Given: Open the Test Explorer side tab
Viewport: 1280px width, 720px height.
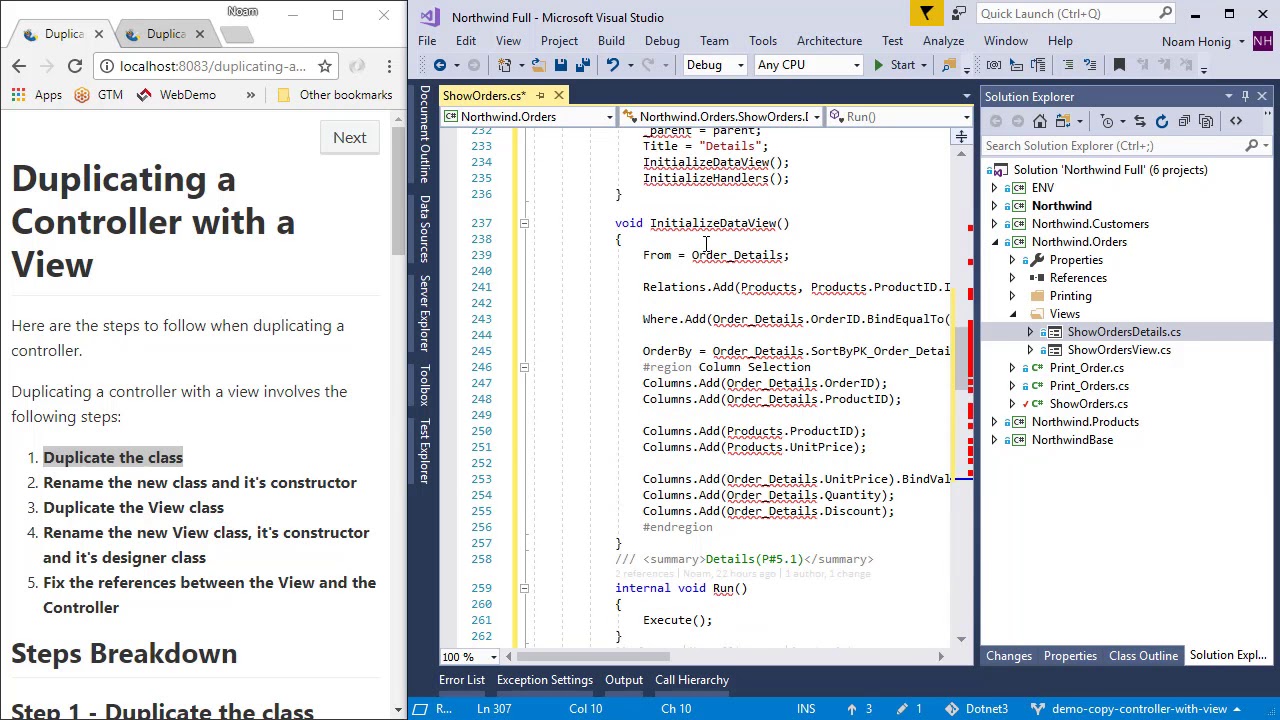Looking at the screenshot, I should pyautogui.click(x=425, y=452).
